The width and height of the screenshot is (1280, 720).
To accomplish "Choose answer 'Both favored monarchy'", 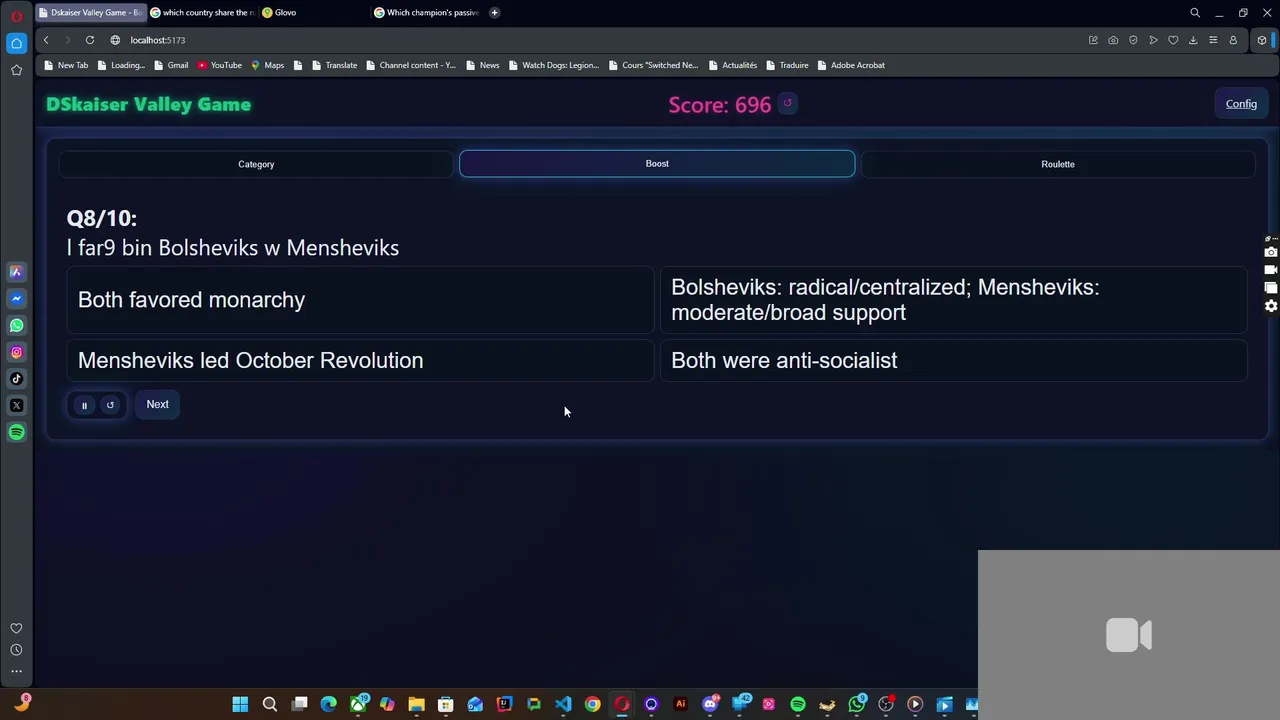I will pyautogui.click(x=361, y=300).
